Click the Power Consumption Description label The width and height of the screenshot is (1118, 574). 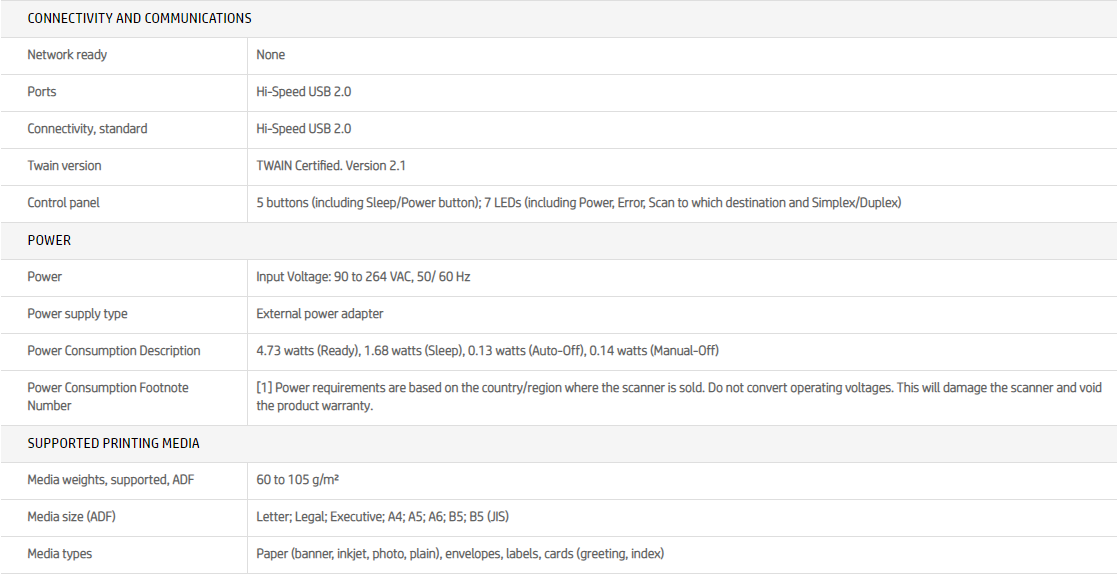coord(113,351)
